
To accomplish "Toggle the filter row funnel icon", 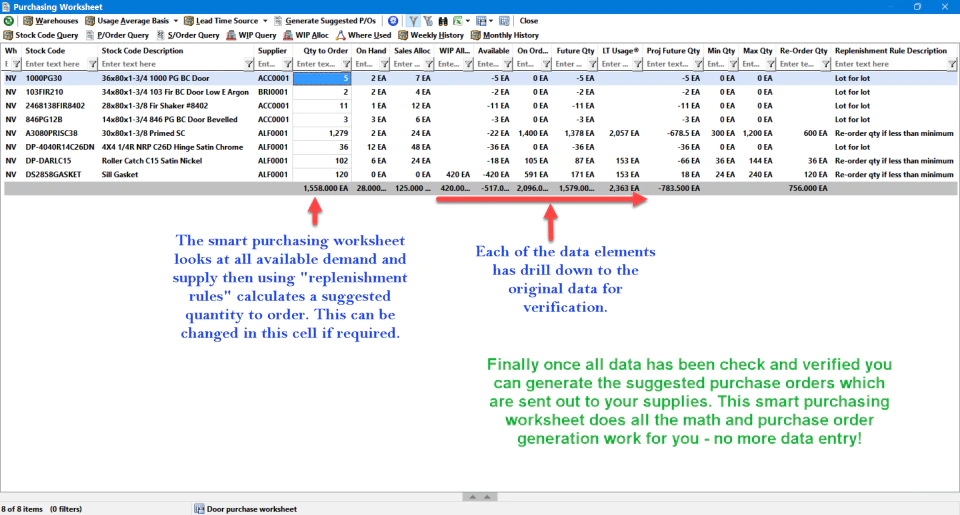I will click(413, 21).
